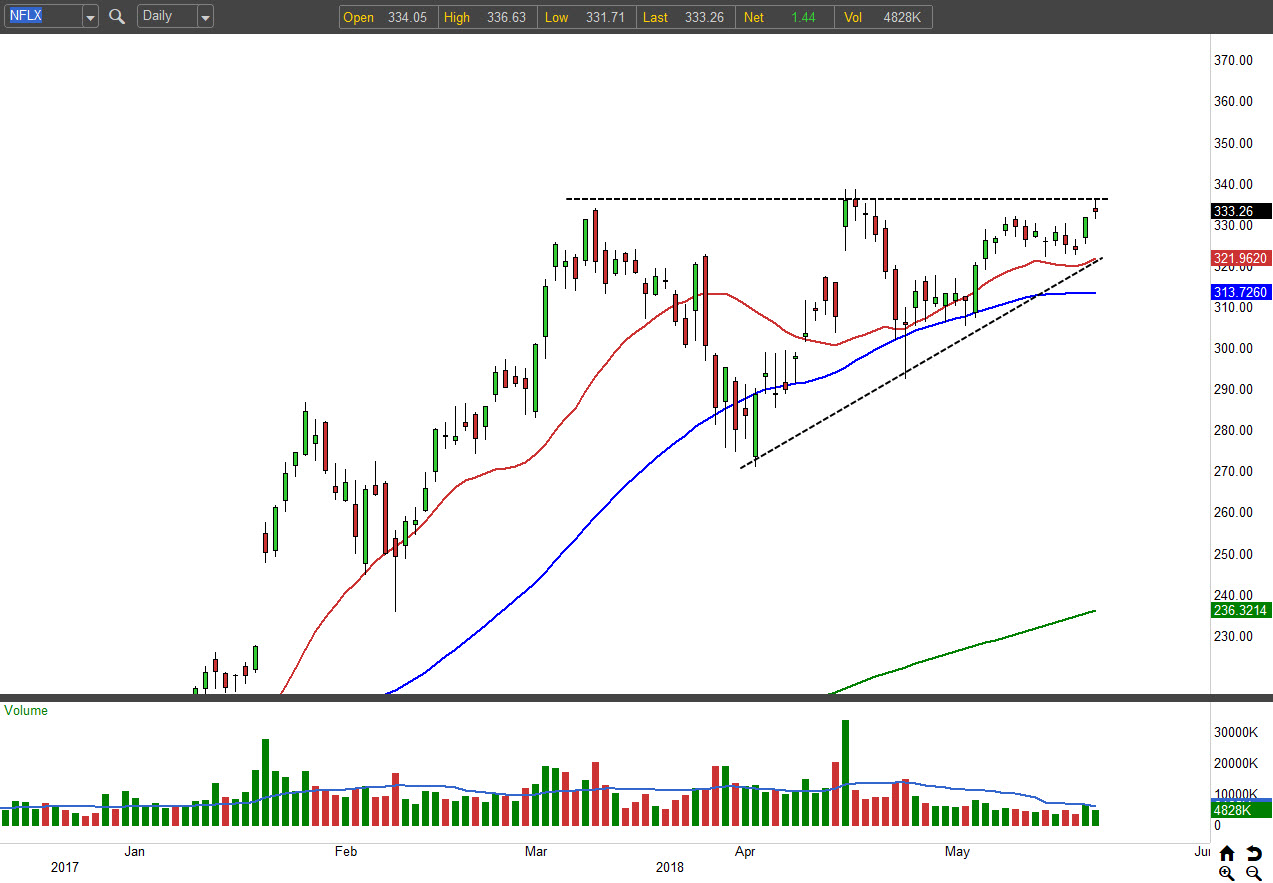Open the NFLX symbol dropdown arrow
The width and height of the screenshot is (1273, 883).
point(90,17)
